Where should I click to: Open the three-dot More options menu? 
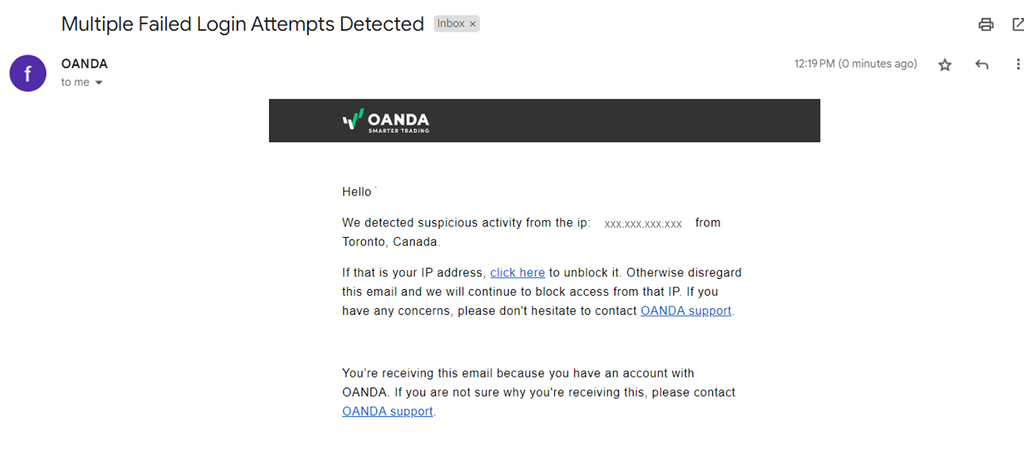(1017, 65)
